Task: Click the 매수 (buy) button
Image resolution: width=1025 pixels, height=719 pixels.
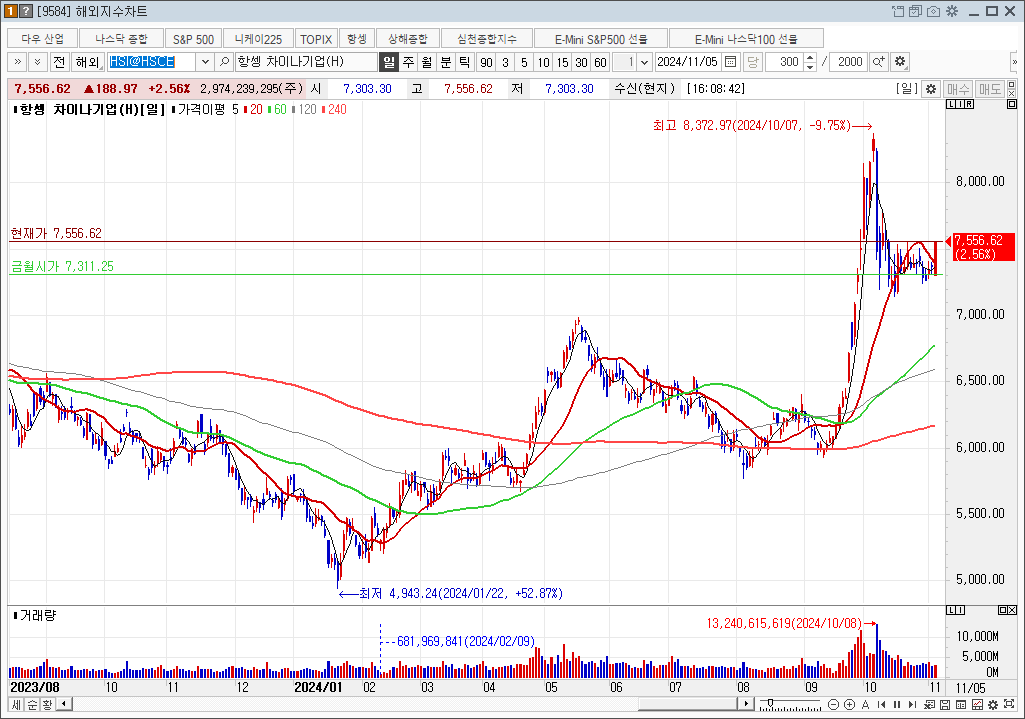Action: [958, 89]
